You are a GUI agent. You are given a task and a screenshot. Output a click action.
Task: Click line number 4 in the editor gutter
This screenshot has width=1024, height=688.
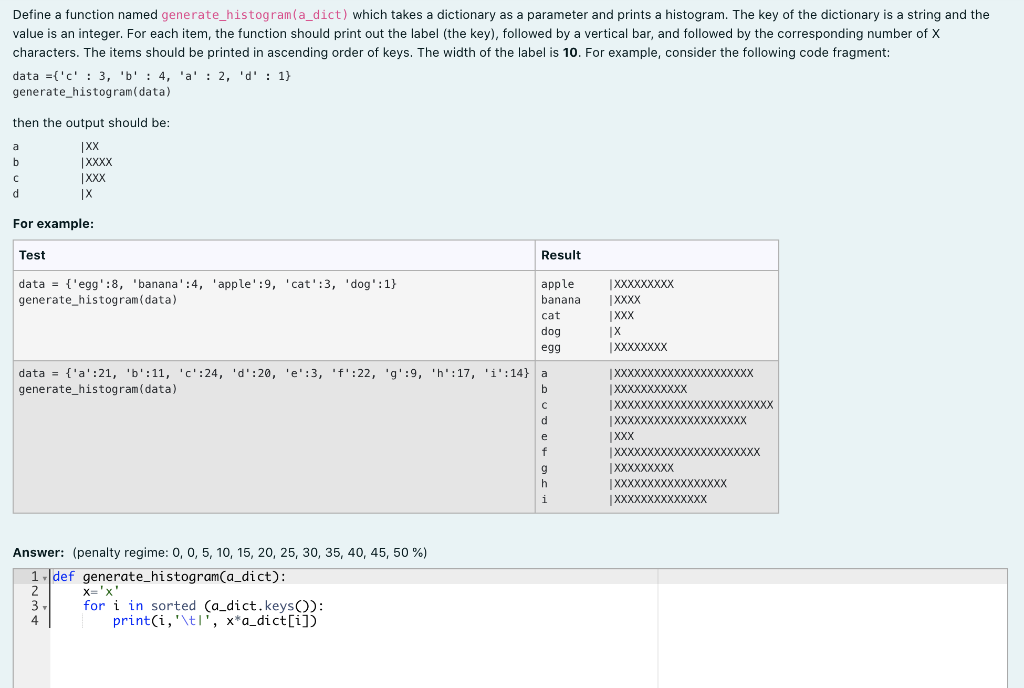[x=33, y=619]
